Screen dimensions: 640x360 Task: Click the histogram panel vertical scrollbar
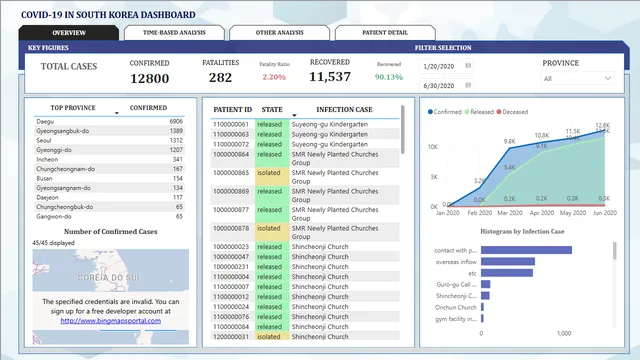[614, 251]
